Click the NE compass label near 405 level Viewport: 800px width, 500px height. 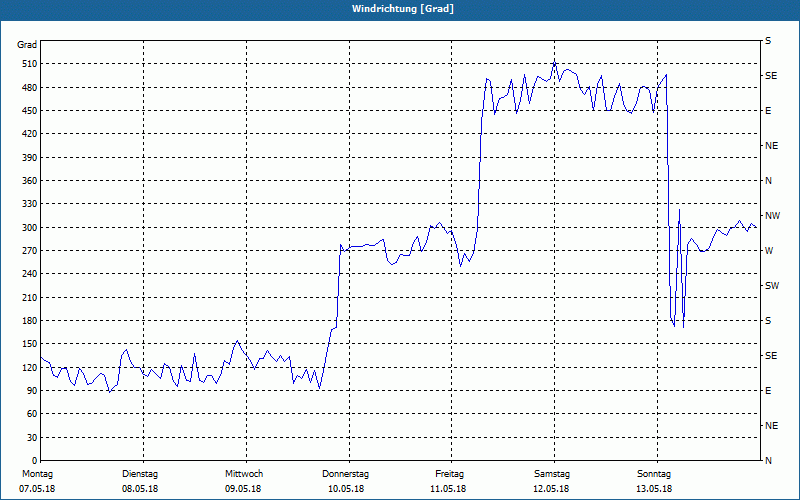(771, 146)
